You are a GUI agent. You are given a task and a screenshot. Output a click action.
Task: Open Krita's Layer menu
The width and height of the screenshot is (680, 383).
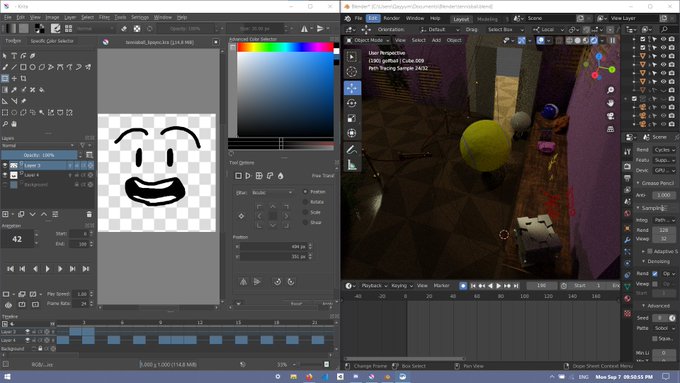(70, 17)
